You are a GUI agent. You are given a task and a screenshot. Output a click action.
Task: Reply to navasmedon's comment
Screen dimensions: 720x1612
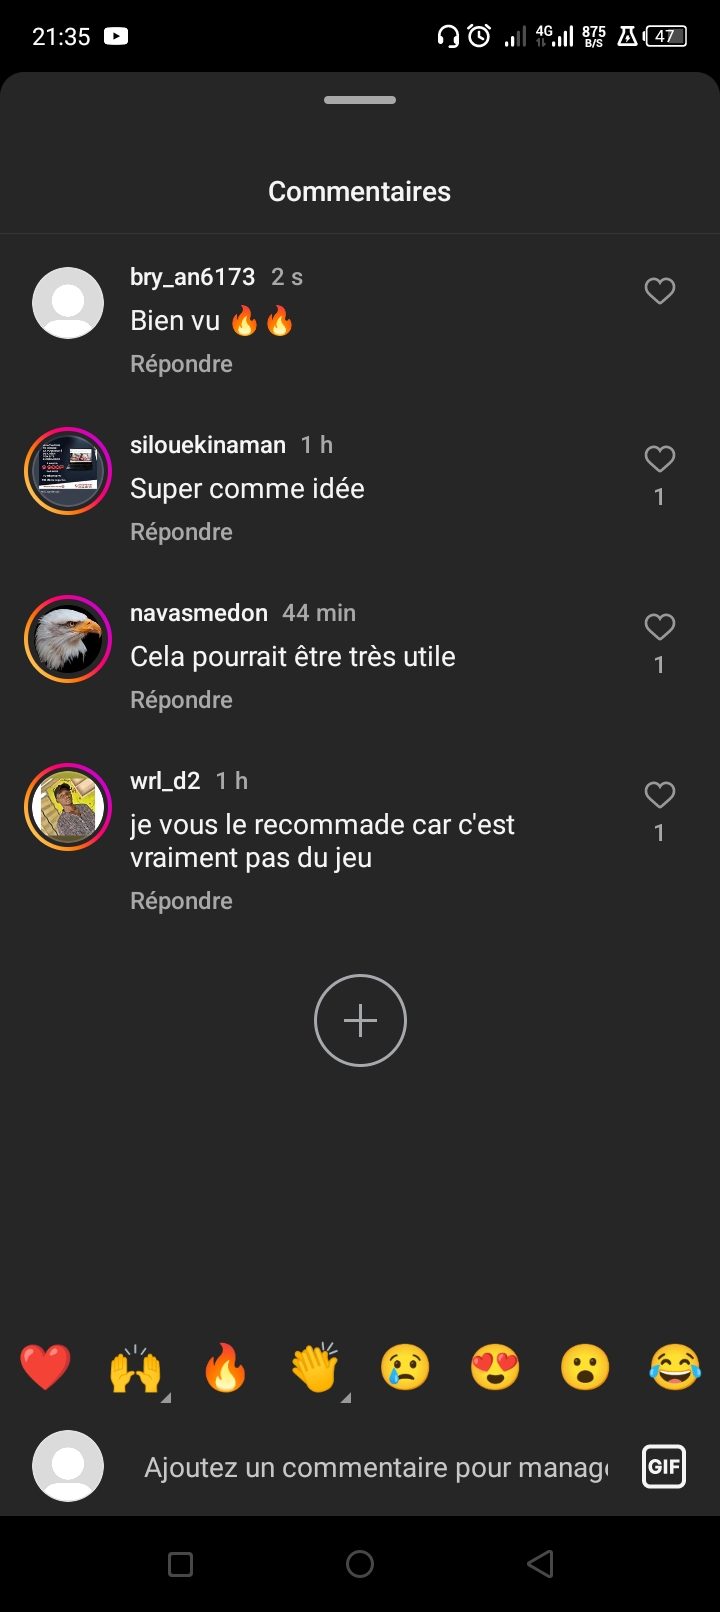coord(181,700)
